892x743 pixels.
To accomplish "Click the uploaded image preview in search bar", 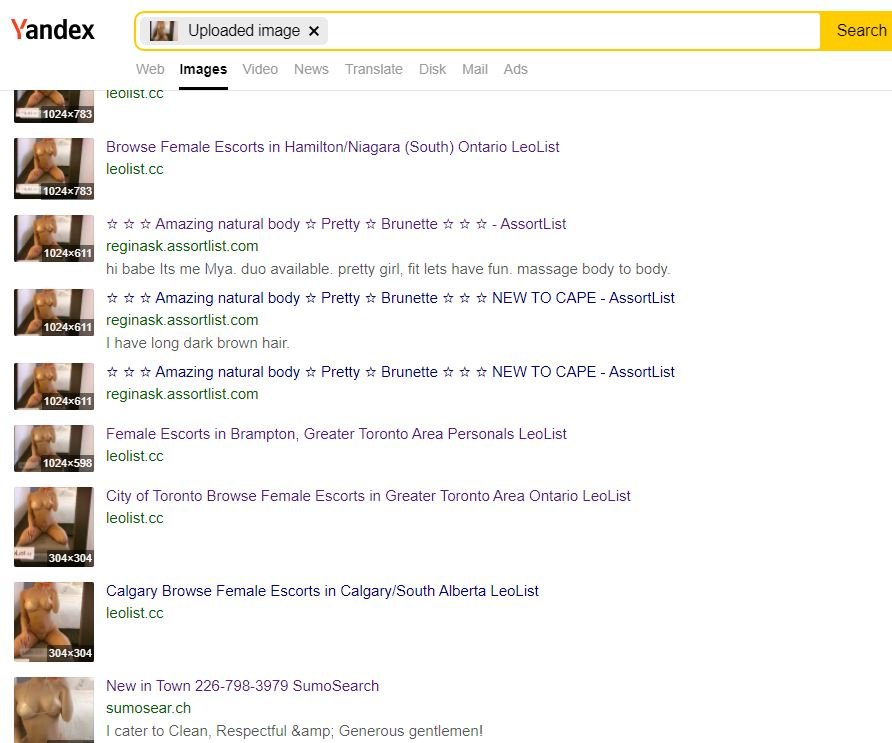I will click(x=163, y=31).
